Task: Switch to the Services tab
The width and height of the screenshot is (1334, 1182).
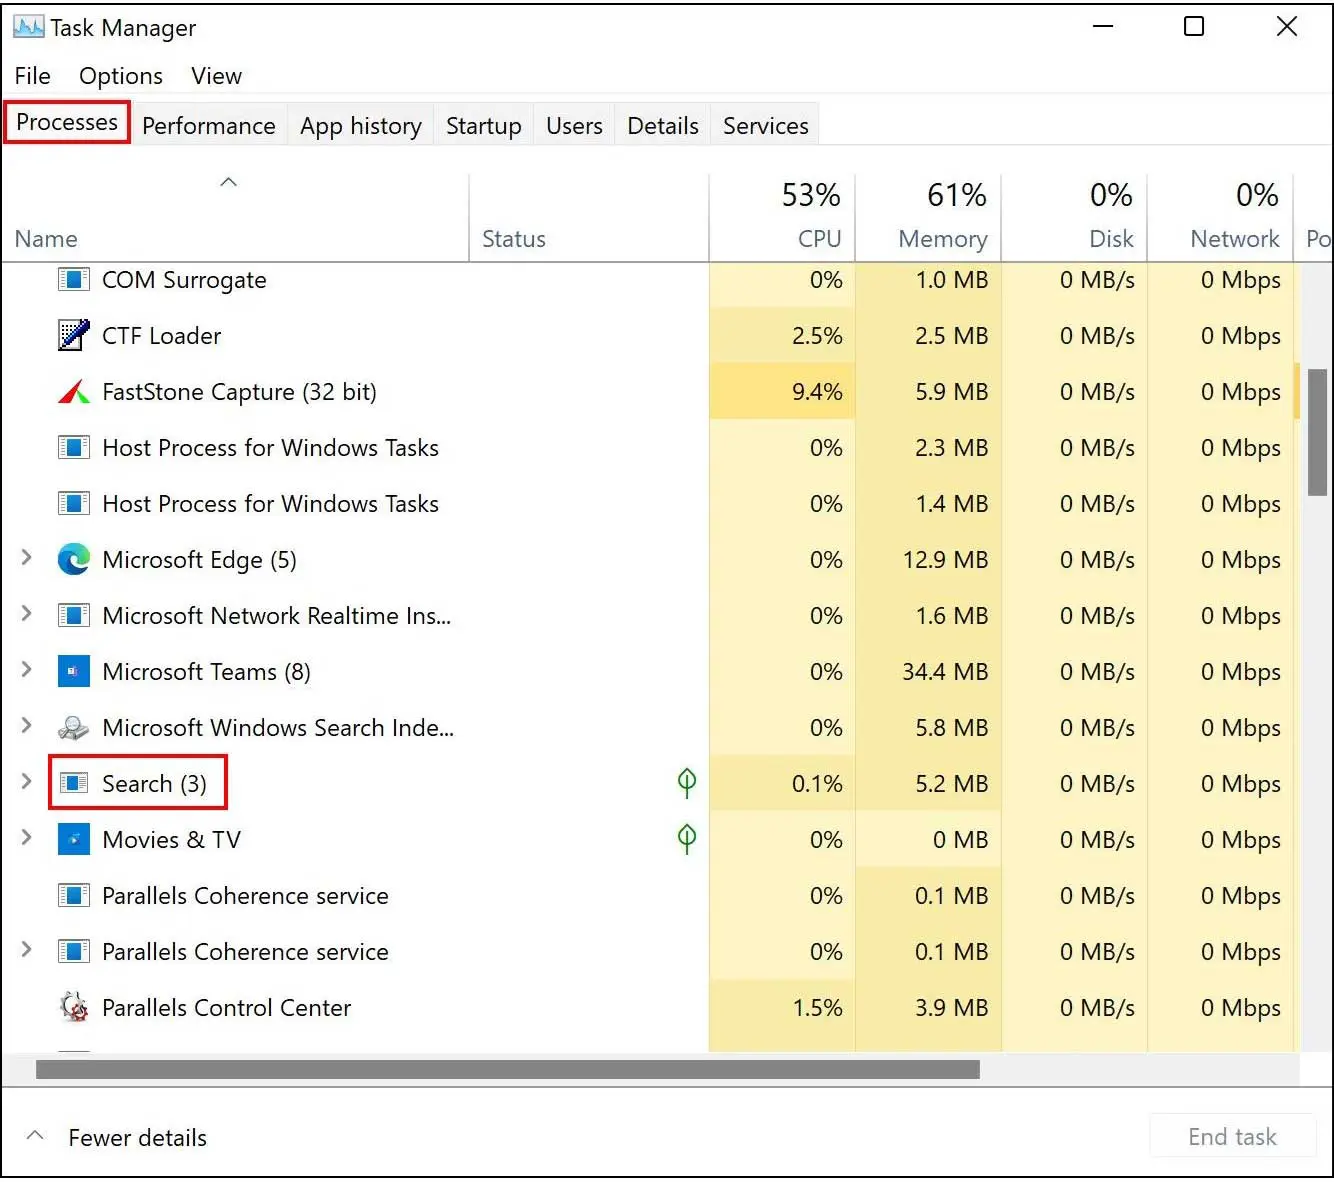Action: tap(766, 125)
